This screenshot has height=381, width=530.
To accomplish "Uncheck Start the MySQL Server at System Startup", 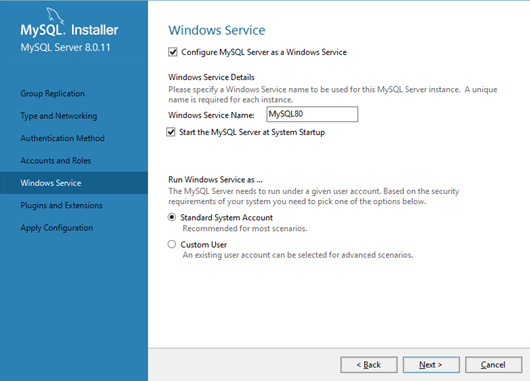I will [x=171, y=132].
